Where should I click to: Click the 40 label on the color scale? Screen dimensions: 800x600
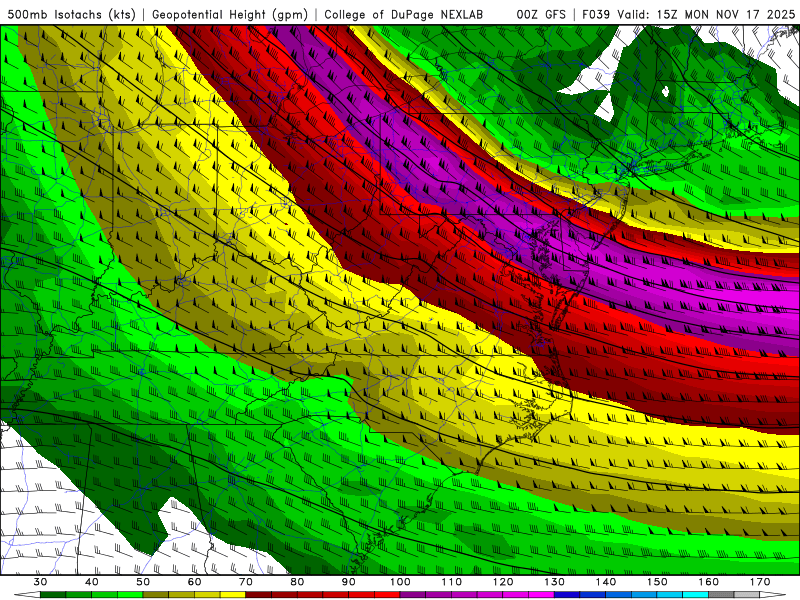coord(92,582)
